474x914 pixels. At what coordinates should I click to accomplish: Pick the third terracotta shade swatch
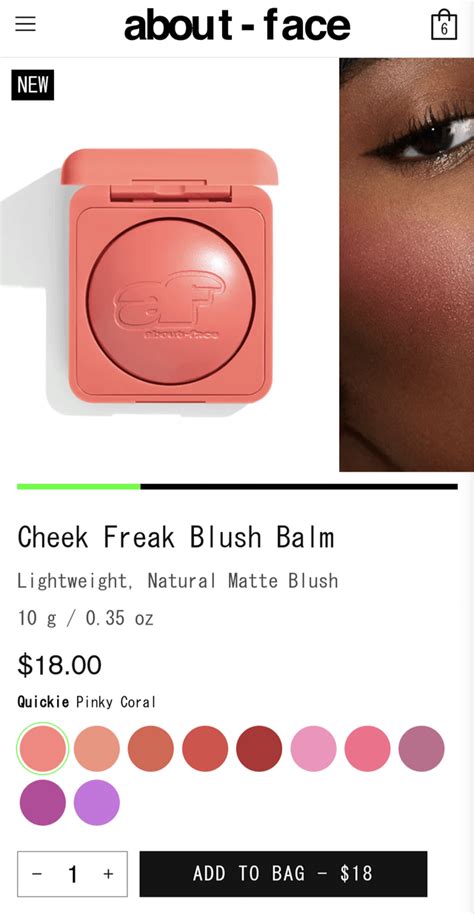(x=151, y=748)
